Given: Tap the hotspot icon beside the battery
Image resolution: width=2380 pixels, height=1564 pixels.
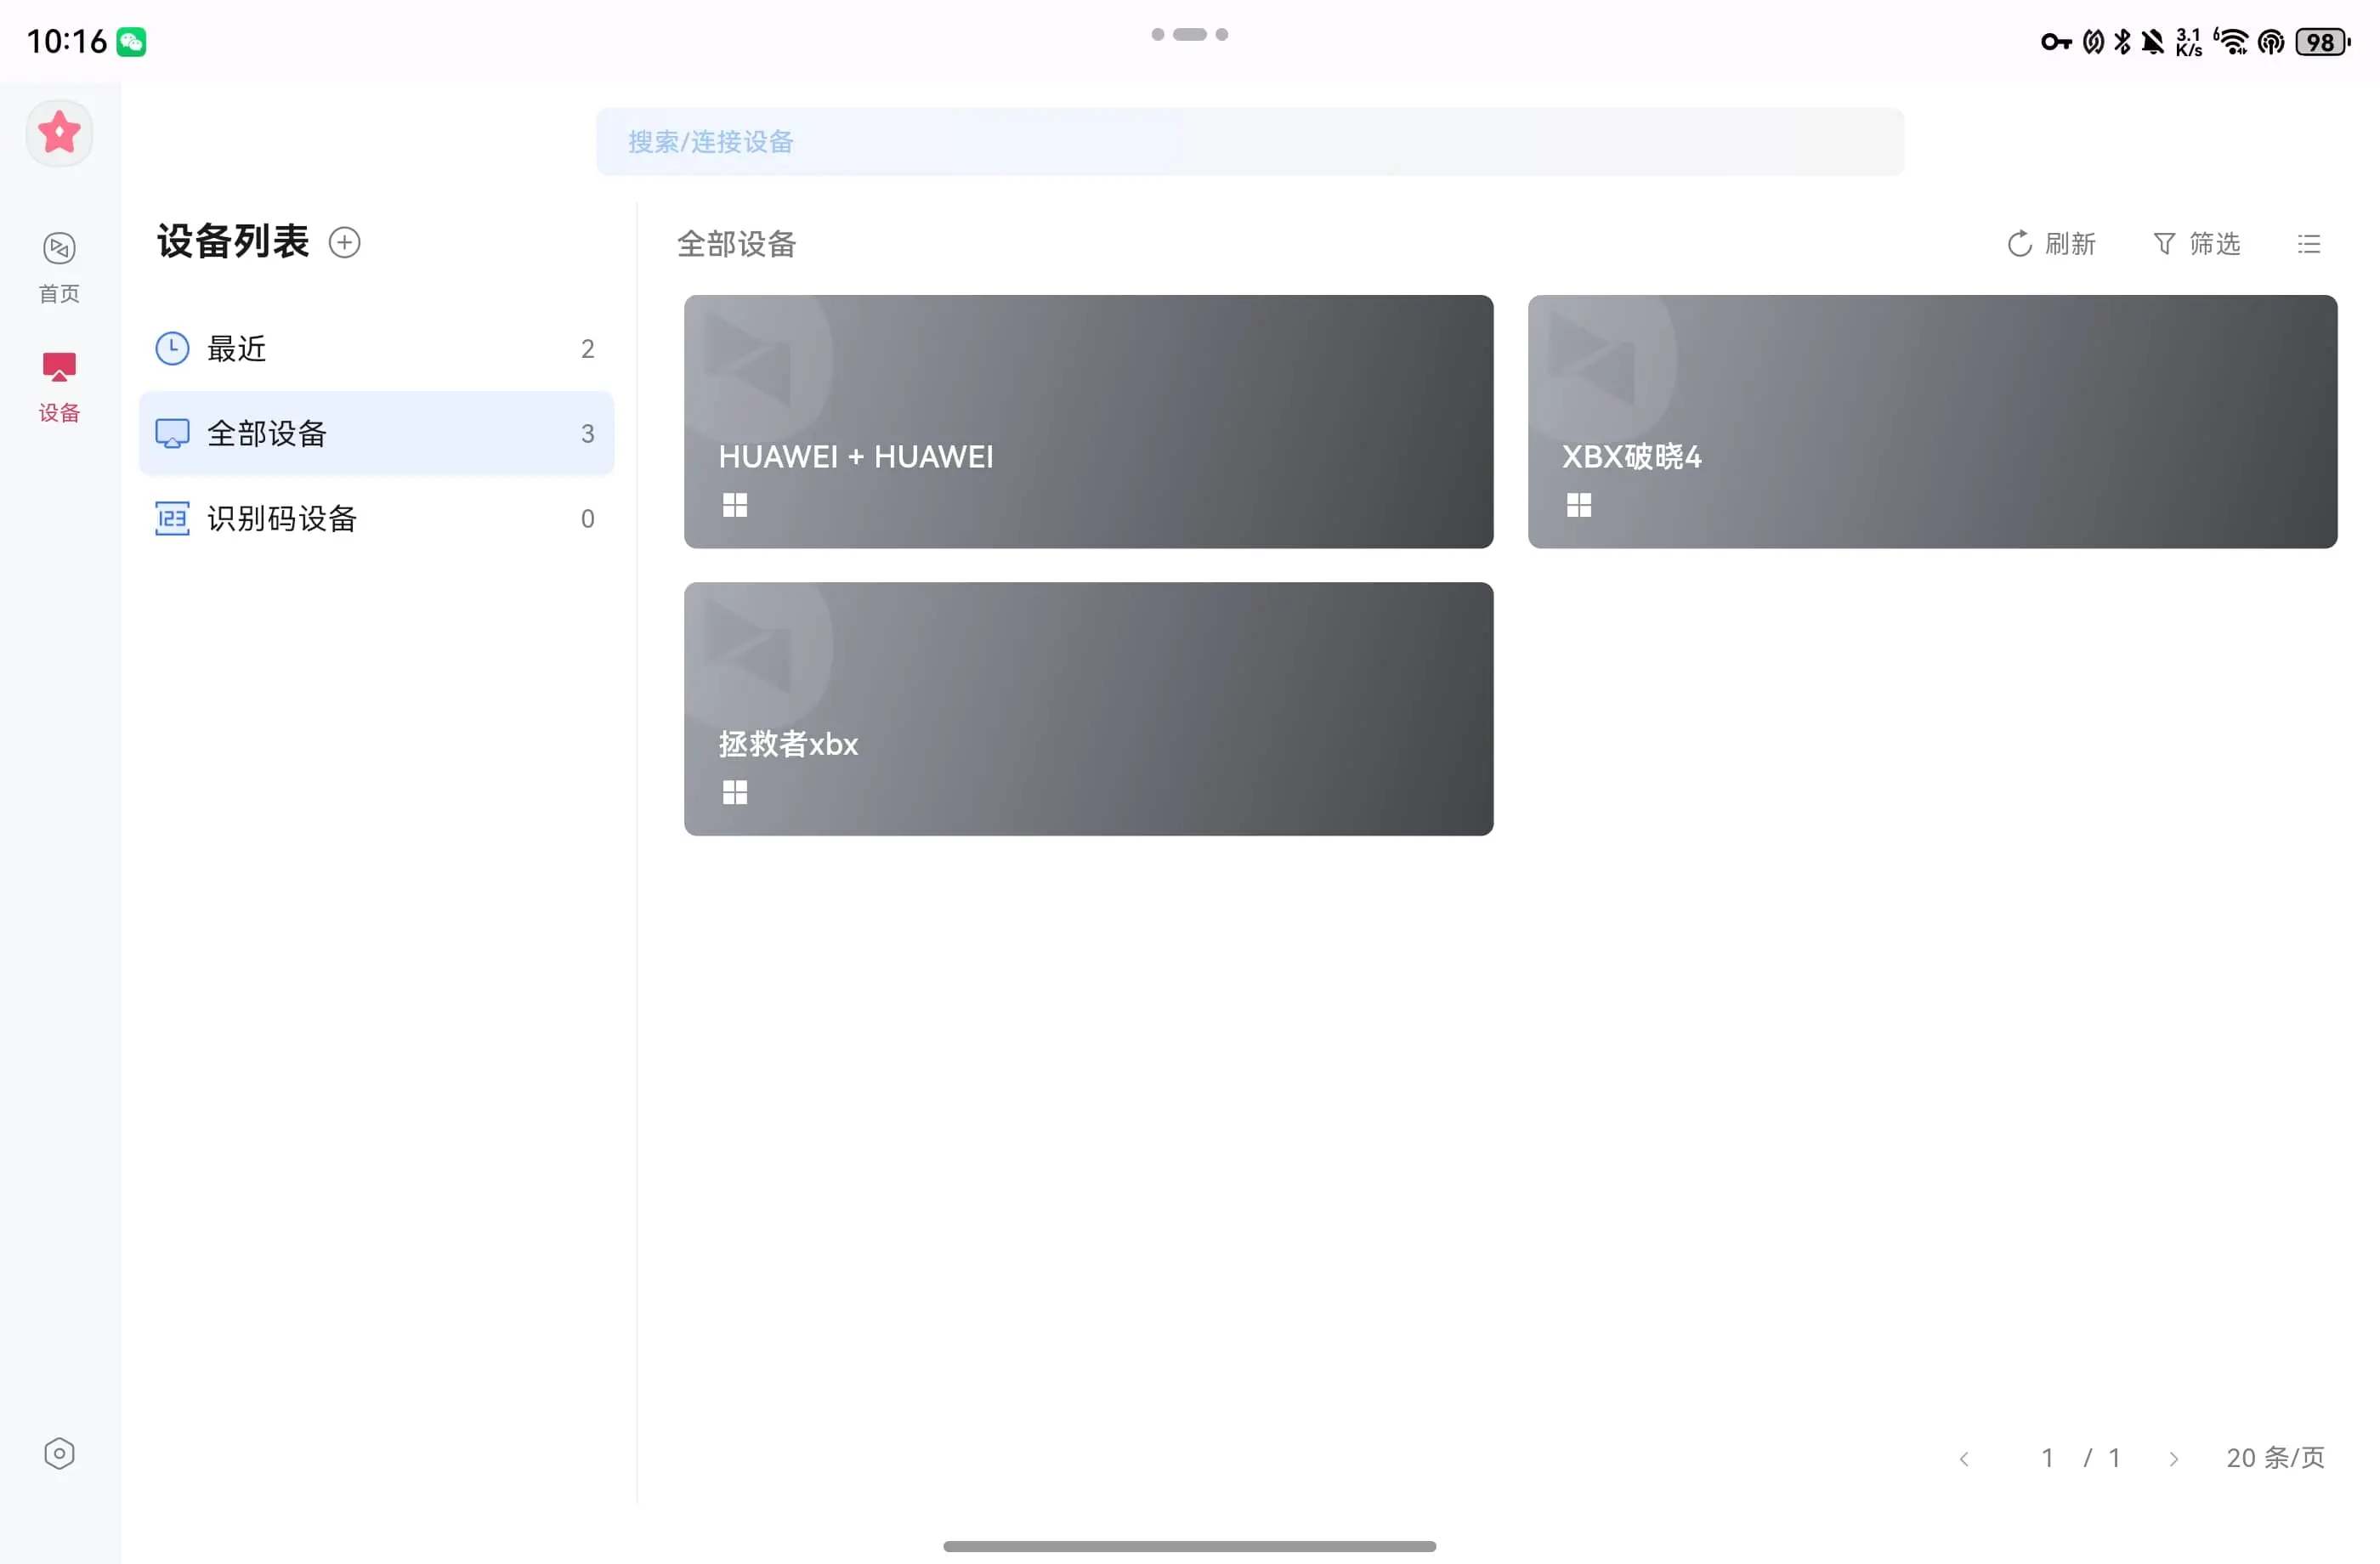Looking at the screenshot, I should (x=2271, y=42).
